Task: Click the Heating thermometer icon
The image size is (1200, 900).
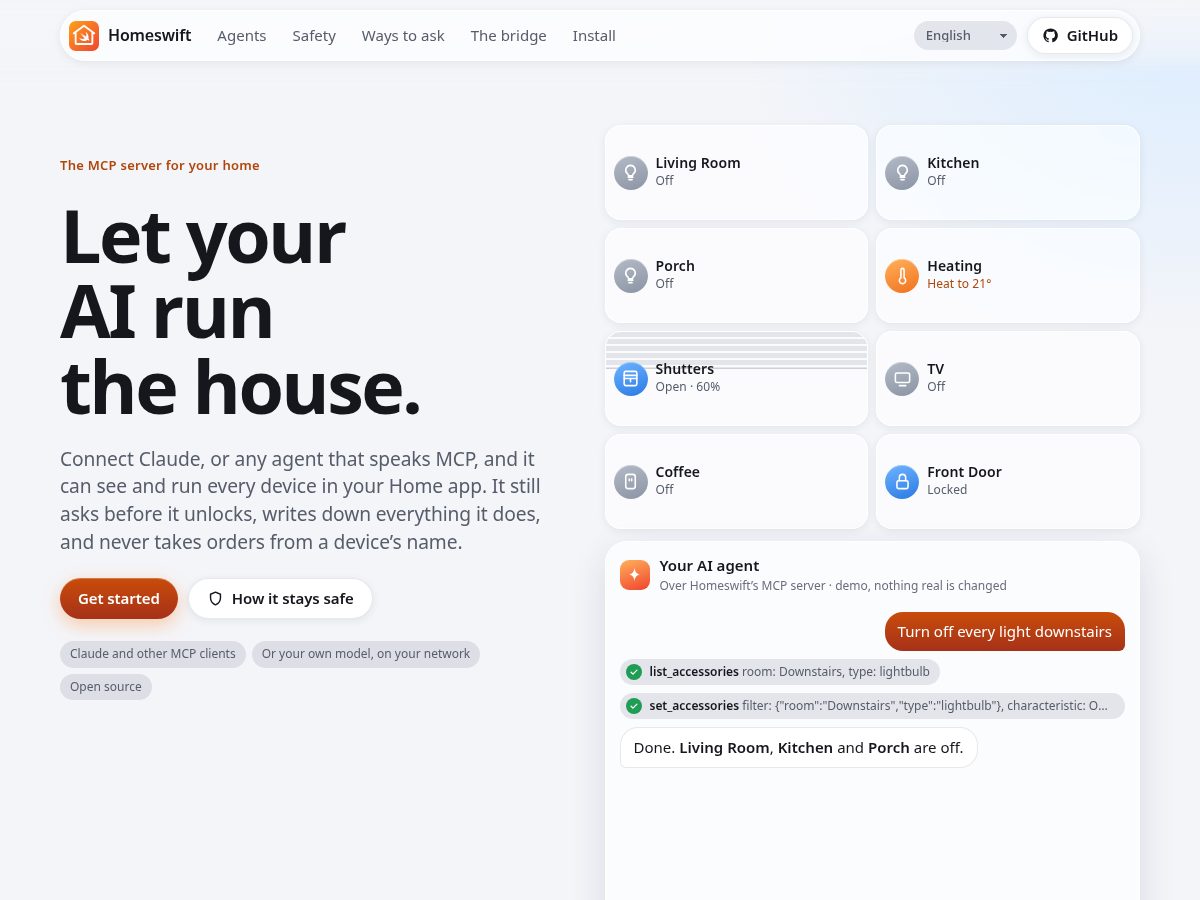Action: 902,276
